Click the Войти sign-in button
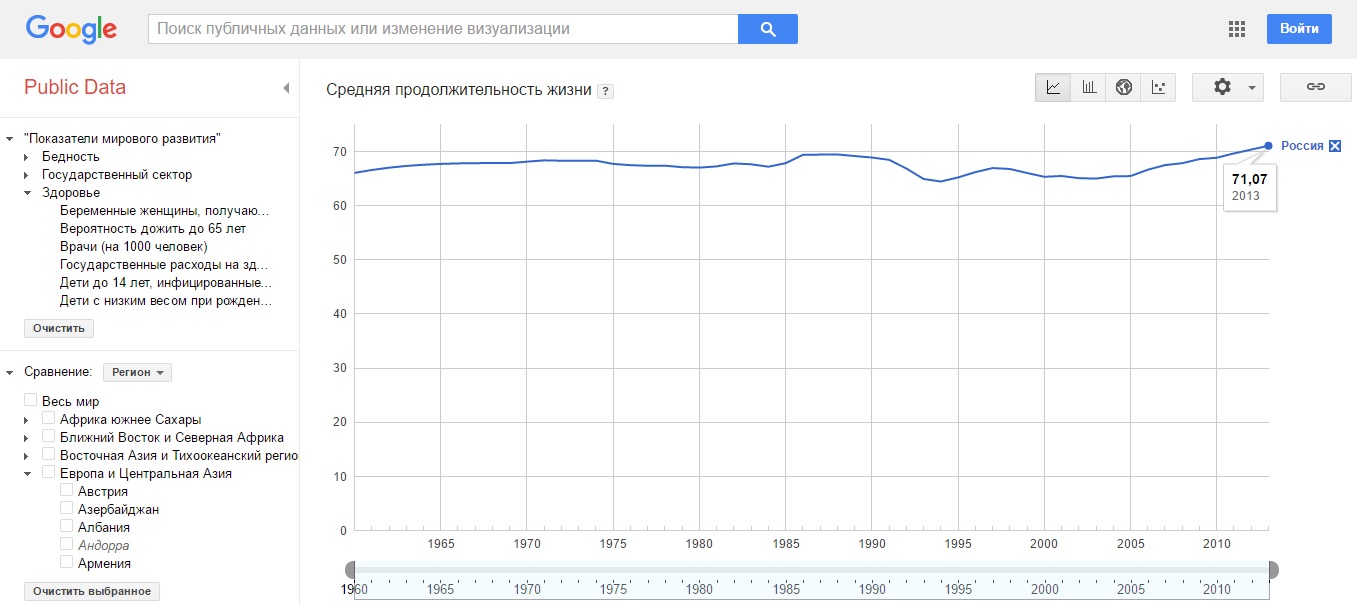Screen dimensions: 1357x606 tap(1299, 29)
